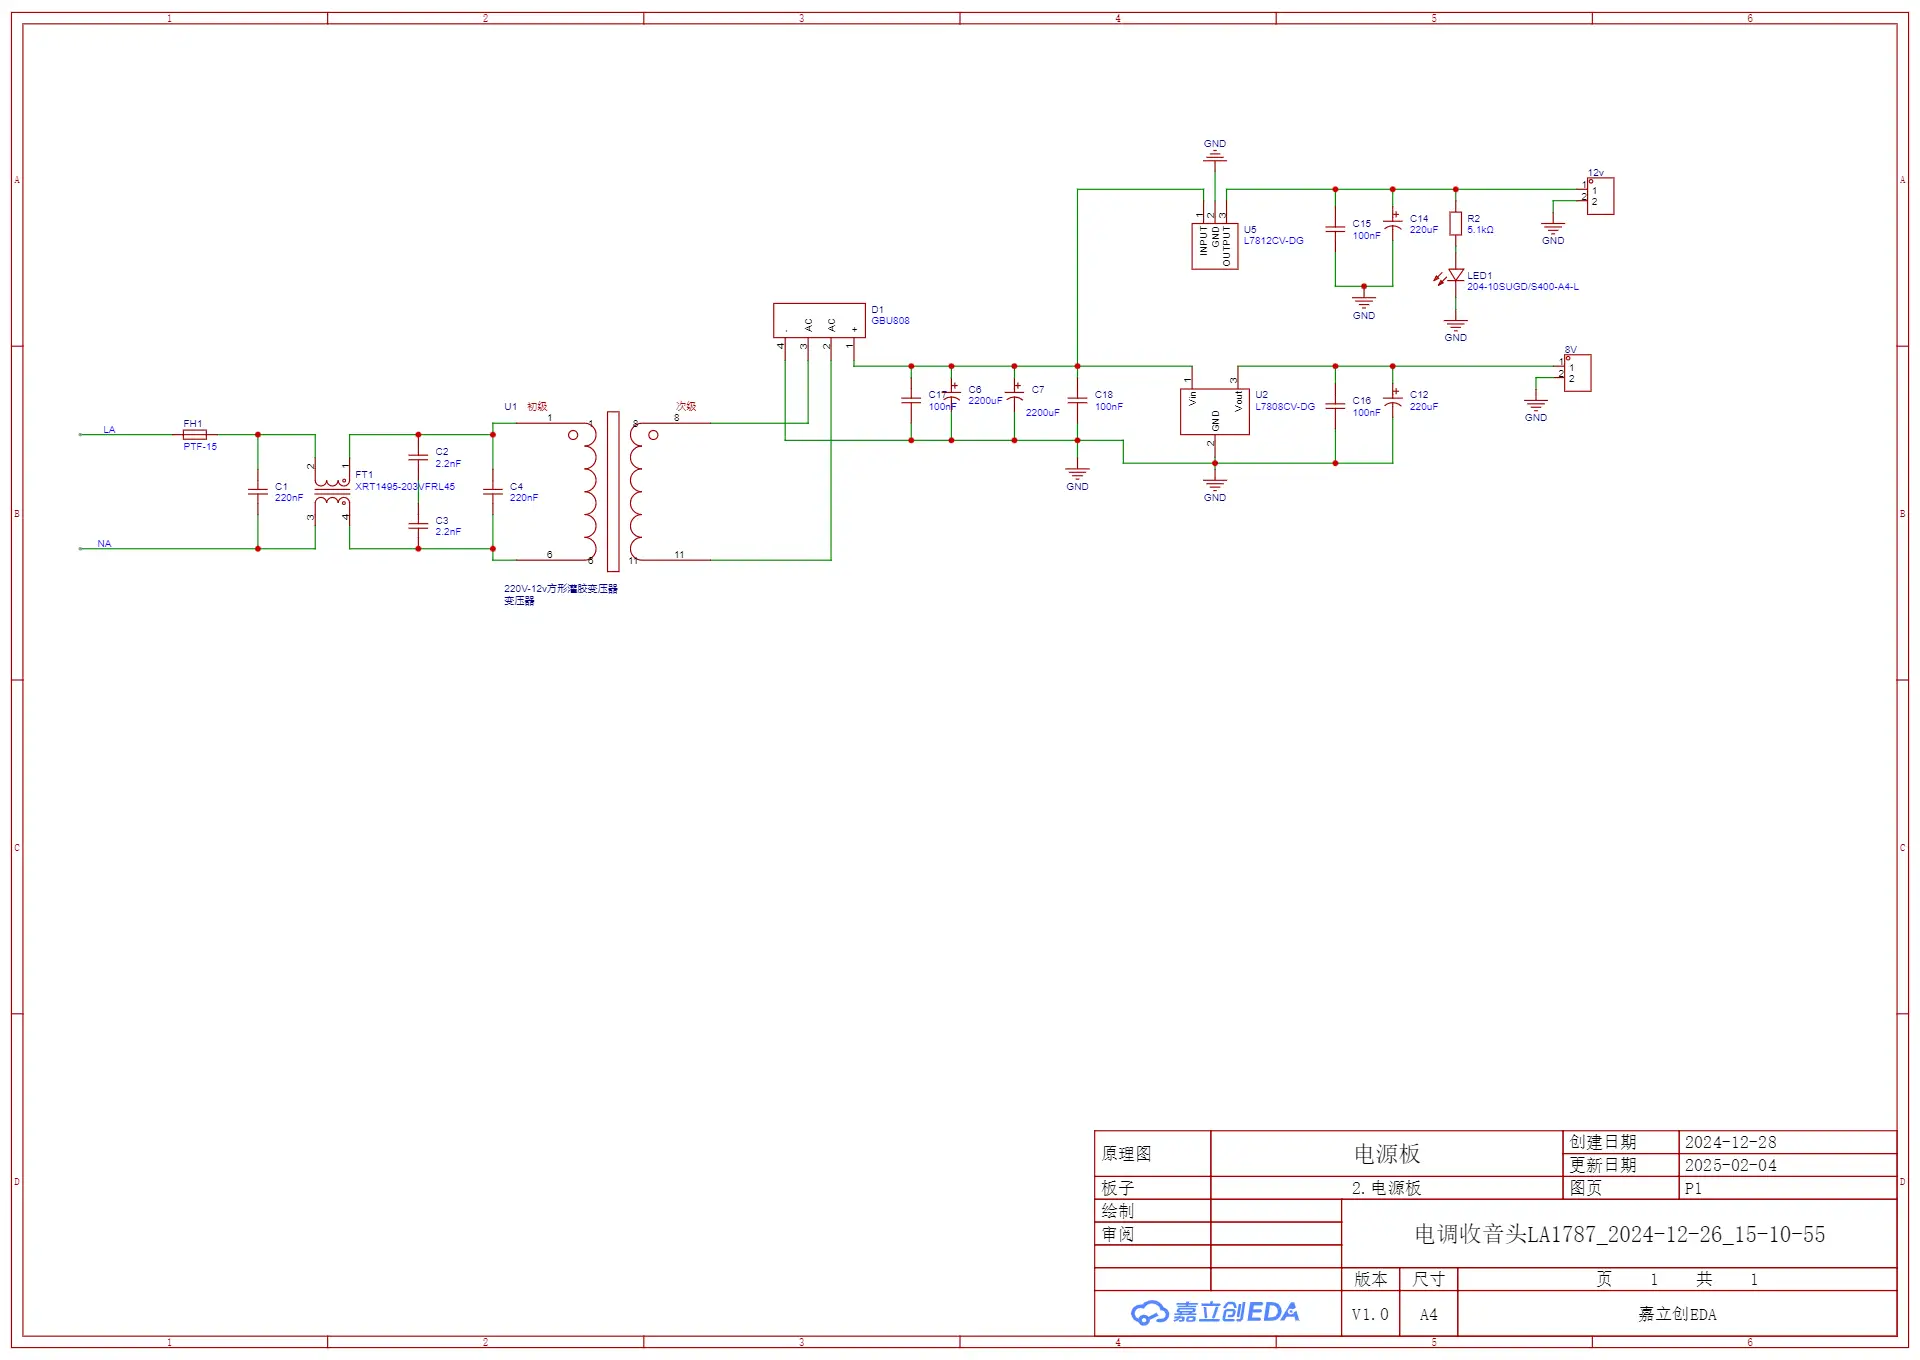Click the 嘉立创EDA text in bottom-right cell
This screenshot has width=1920, height=1360.
(x=1677, y=1314)
